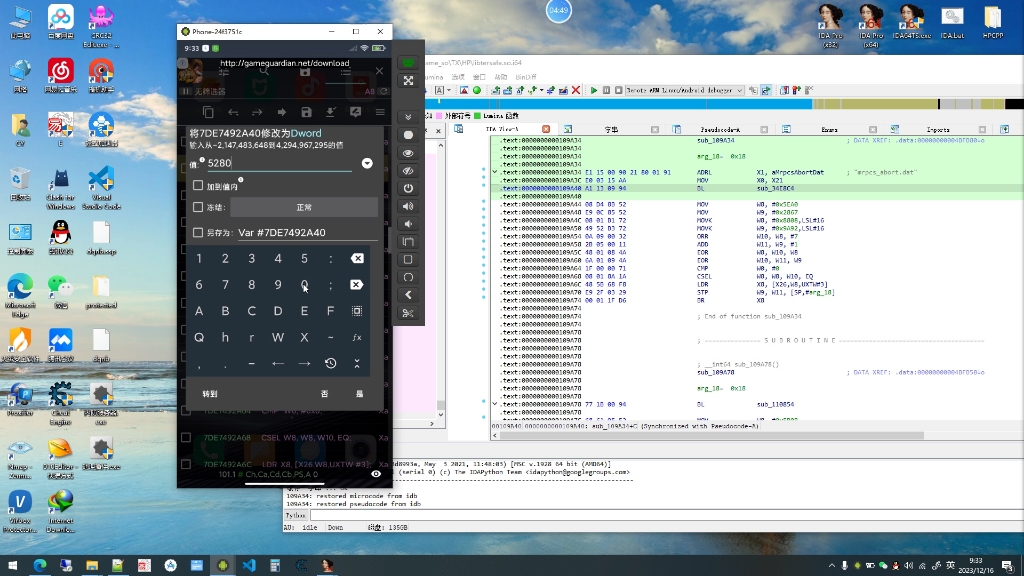The image size is (1024, 576).
Task: Click the scissors screenshot icon in emulator sidebar
Action: [408, 313]
